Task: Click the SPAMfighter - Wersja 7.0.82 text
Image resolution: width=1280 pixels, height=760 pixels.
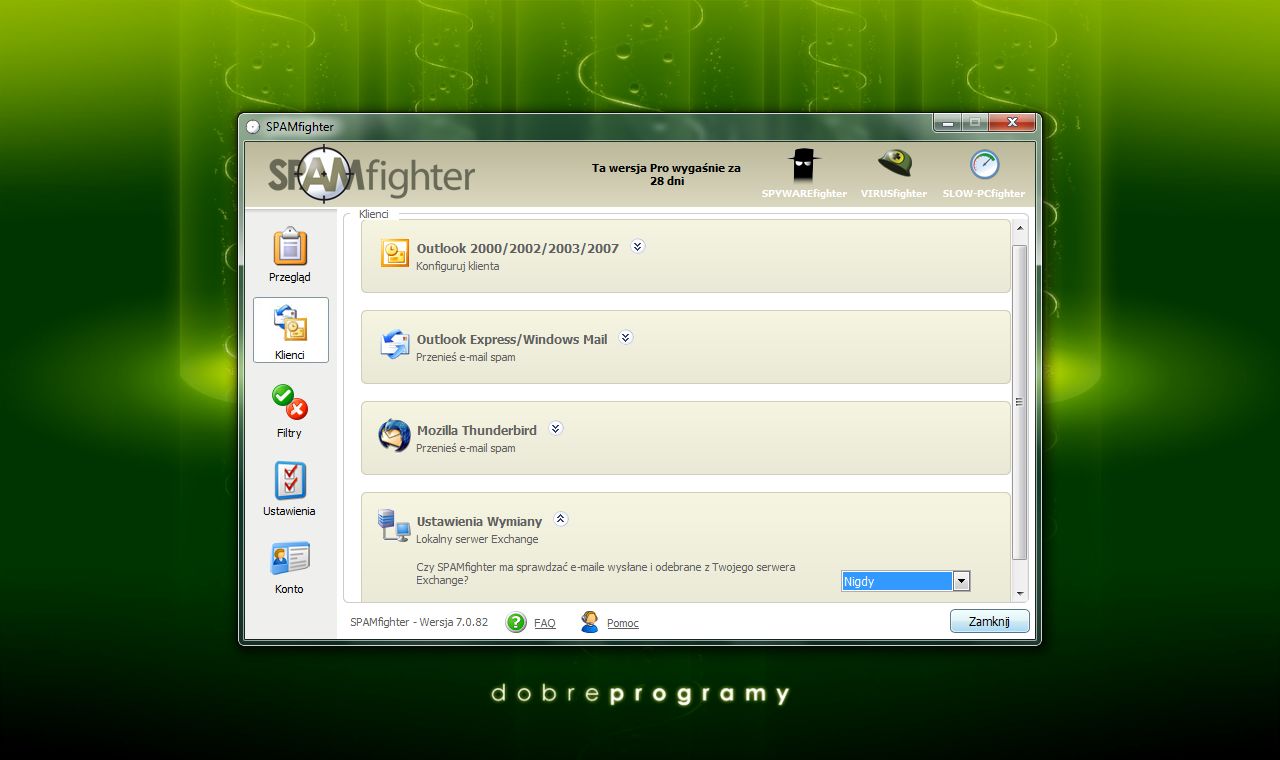Action: point(419,622)
